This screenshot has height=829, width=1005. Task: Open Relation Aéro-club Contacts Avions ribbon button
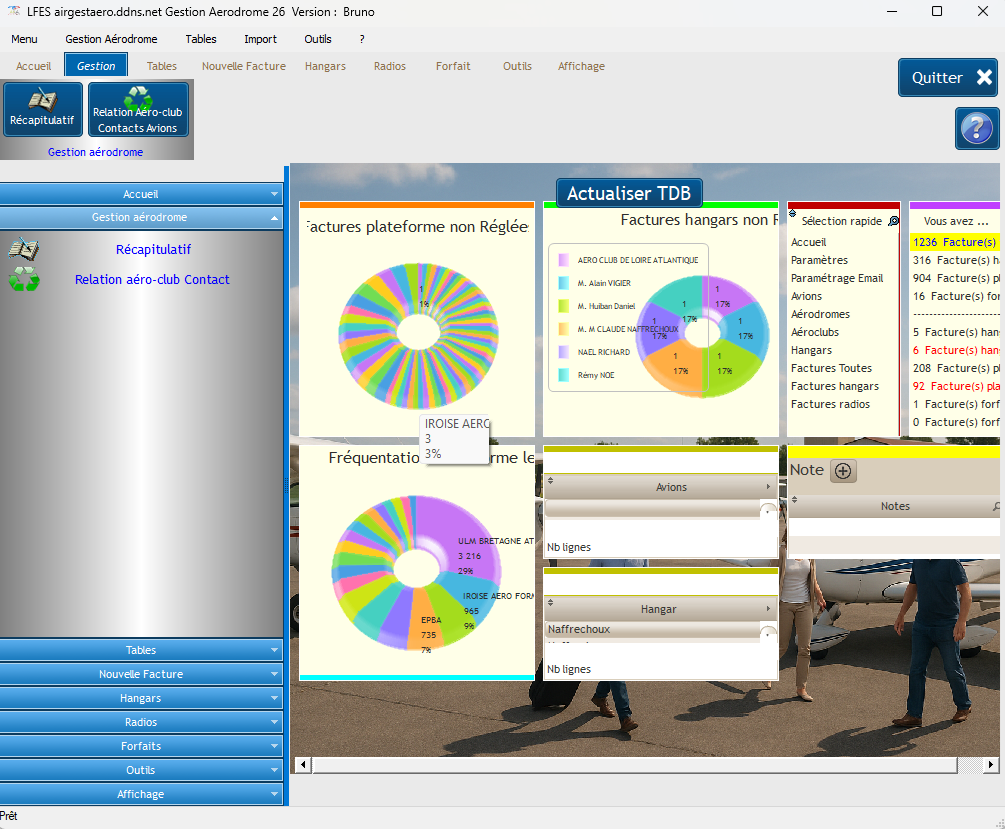138,100
